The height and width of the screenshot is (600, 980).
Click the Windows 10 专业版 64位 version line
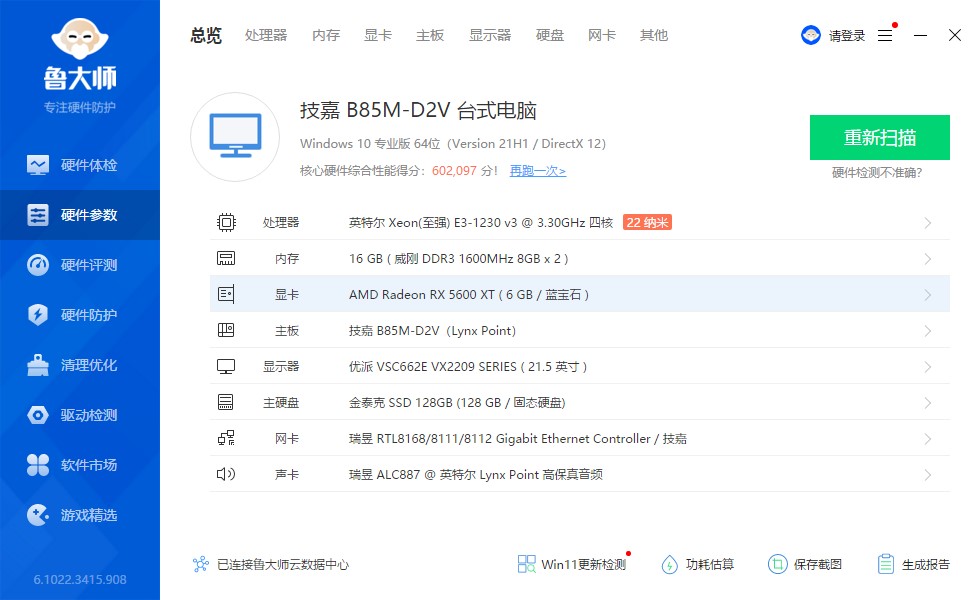452,144
